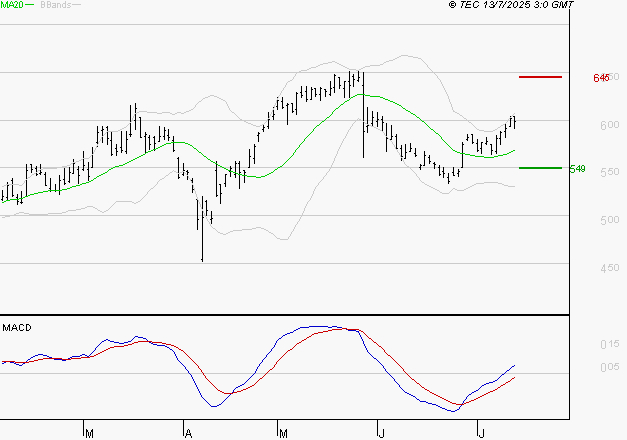627x440 pixels.
Task: Click the red 645 resistance value label
Action: [x=601, y=78]
